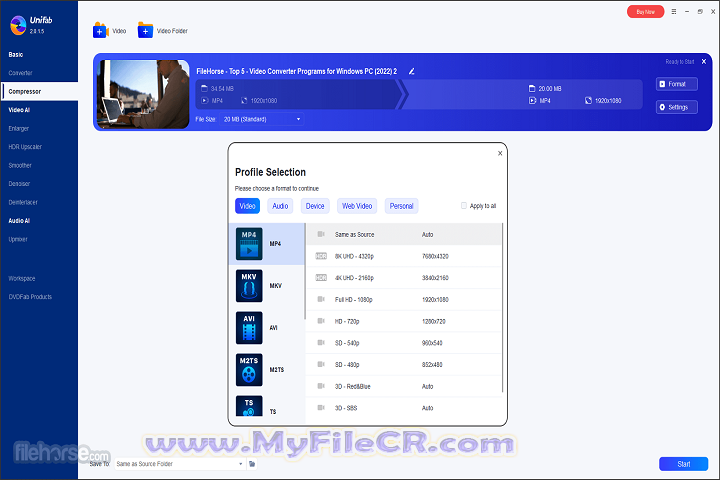
Task: Click the HDR icon for 8K UHD row
Action: tap(321, 256)
